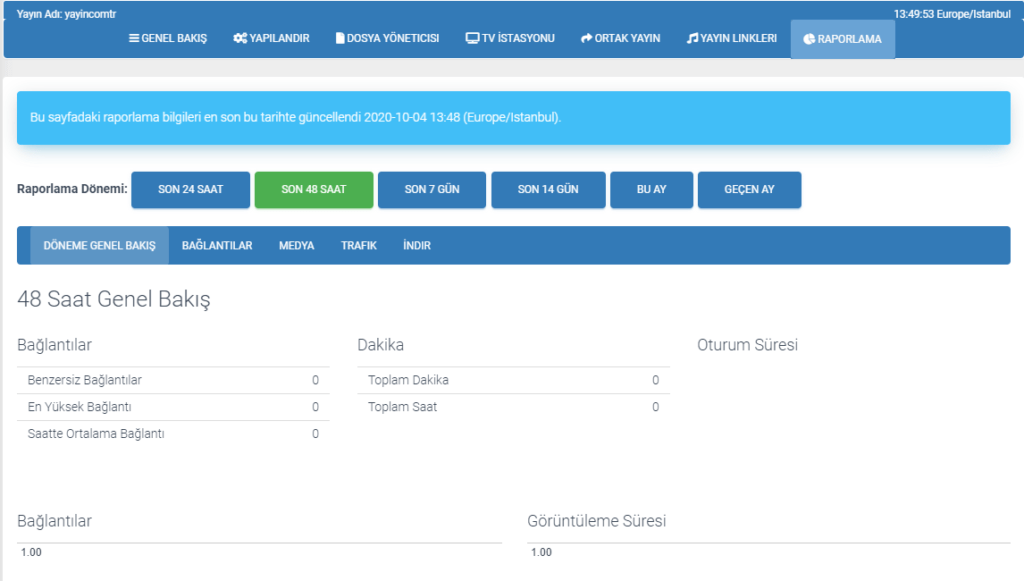1024x581 pixels.
Task: Choose the SON 24 SAAT period
Action: coord(191,190)
